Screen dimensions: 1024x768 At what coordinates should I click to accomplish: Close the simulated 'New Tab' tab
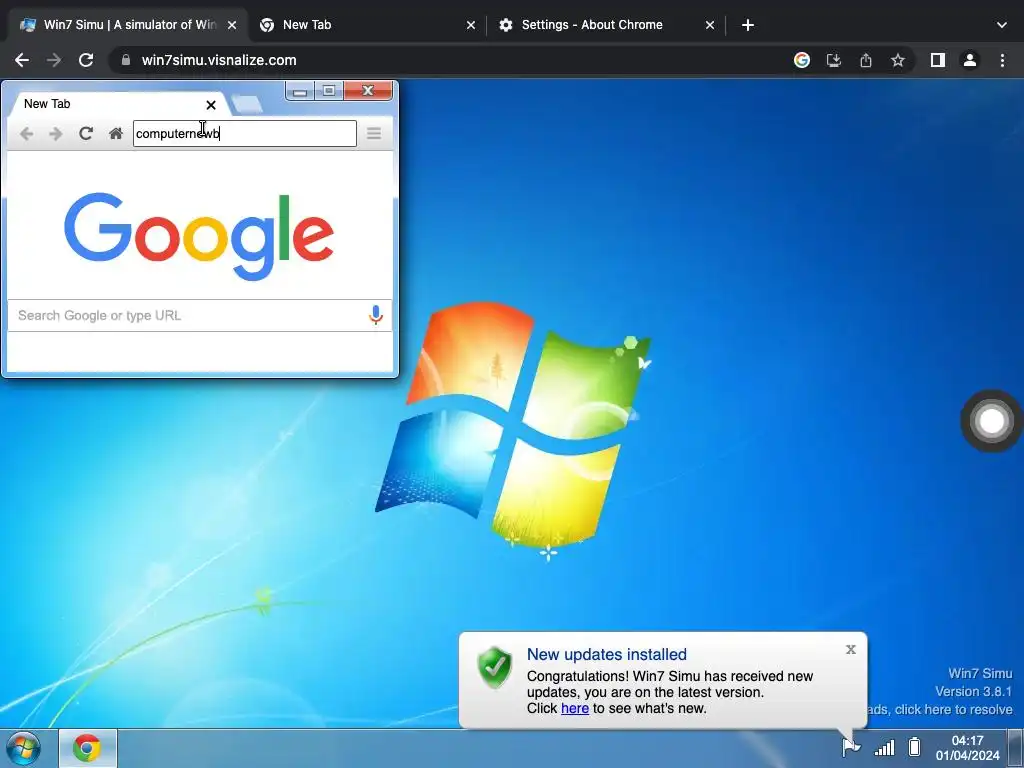(x=211, y=104)
